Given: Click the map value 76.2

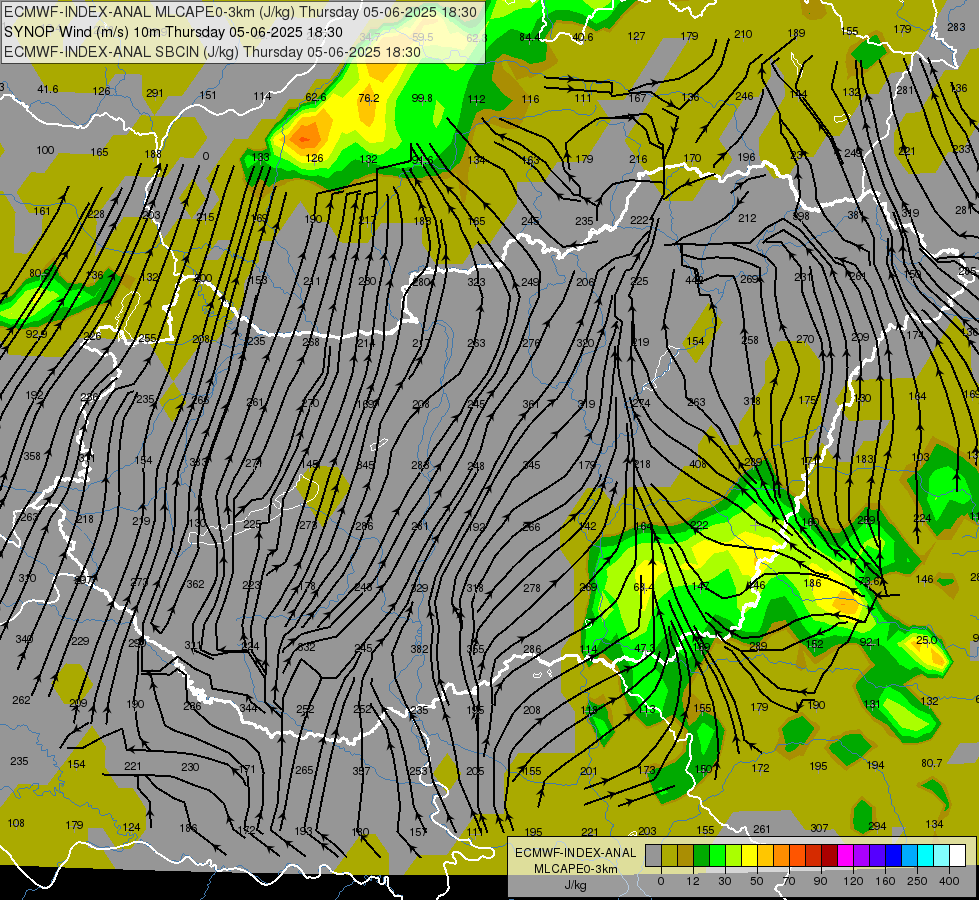Looking at the screenshot, I should 369,98.
